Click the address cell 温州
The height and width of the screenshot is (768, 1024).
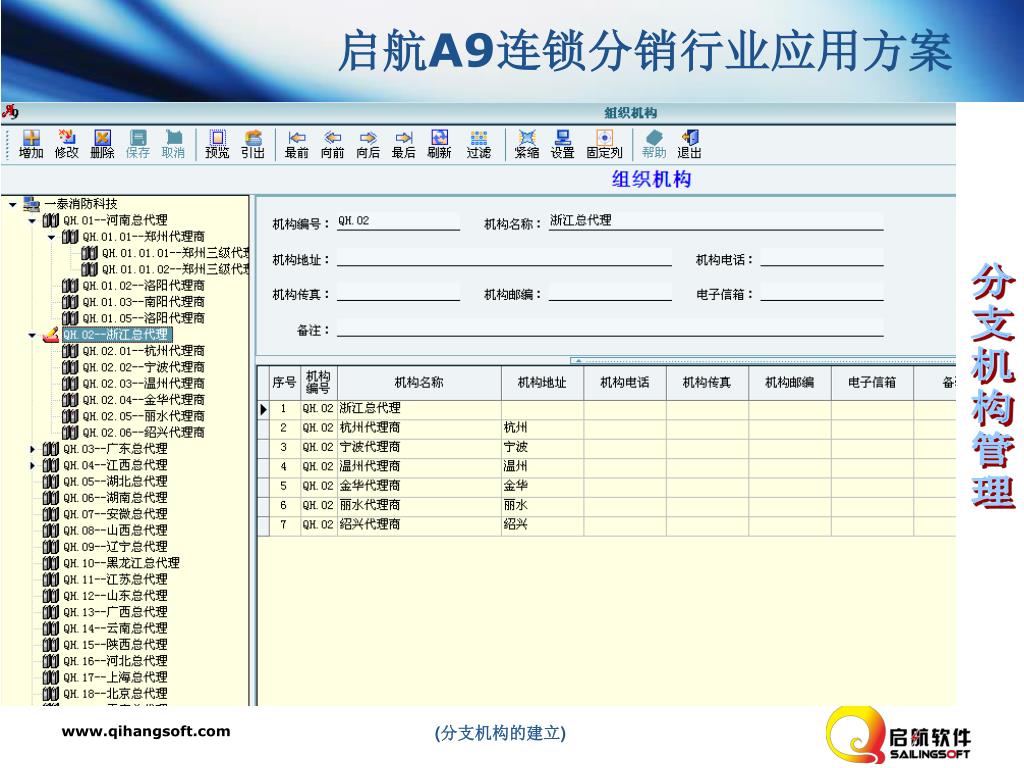coord(542,467)
